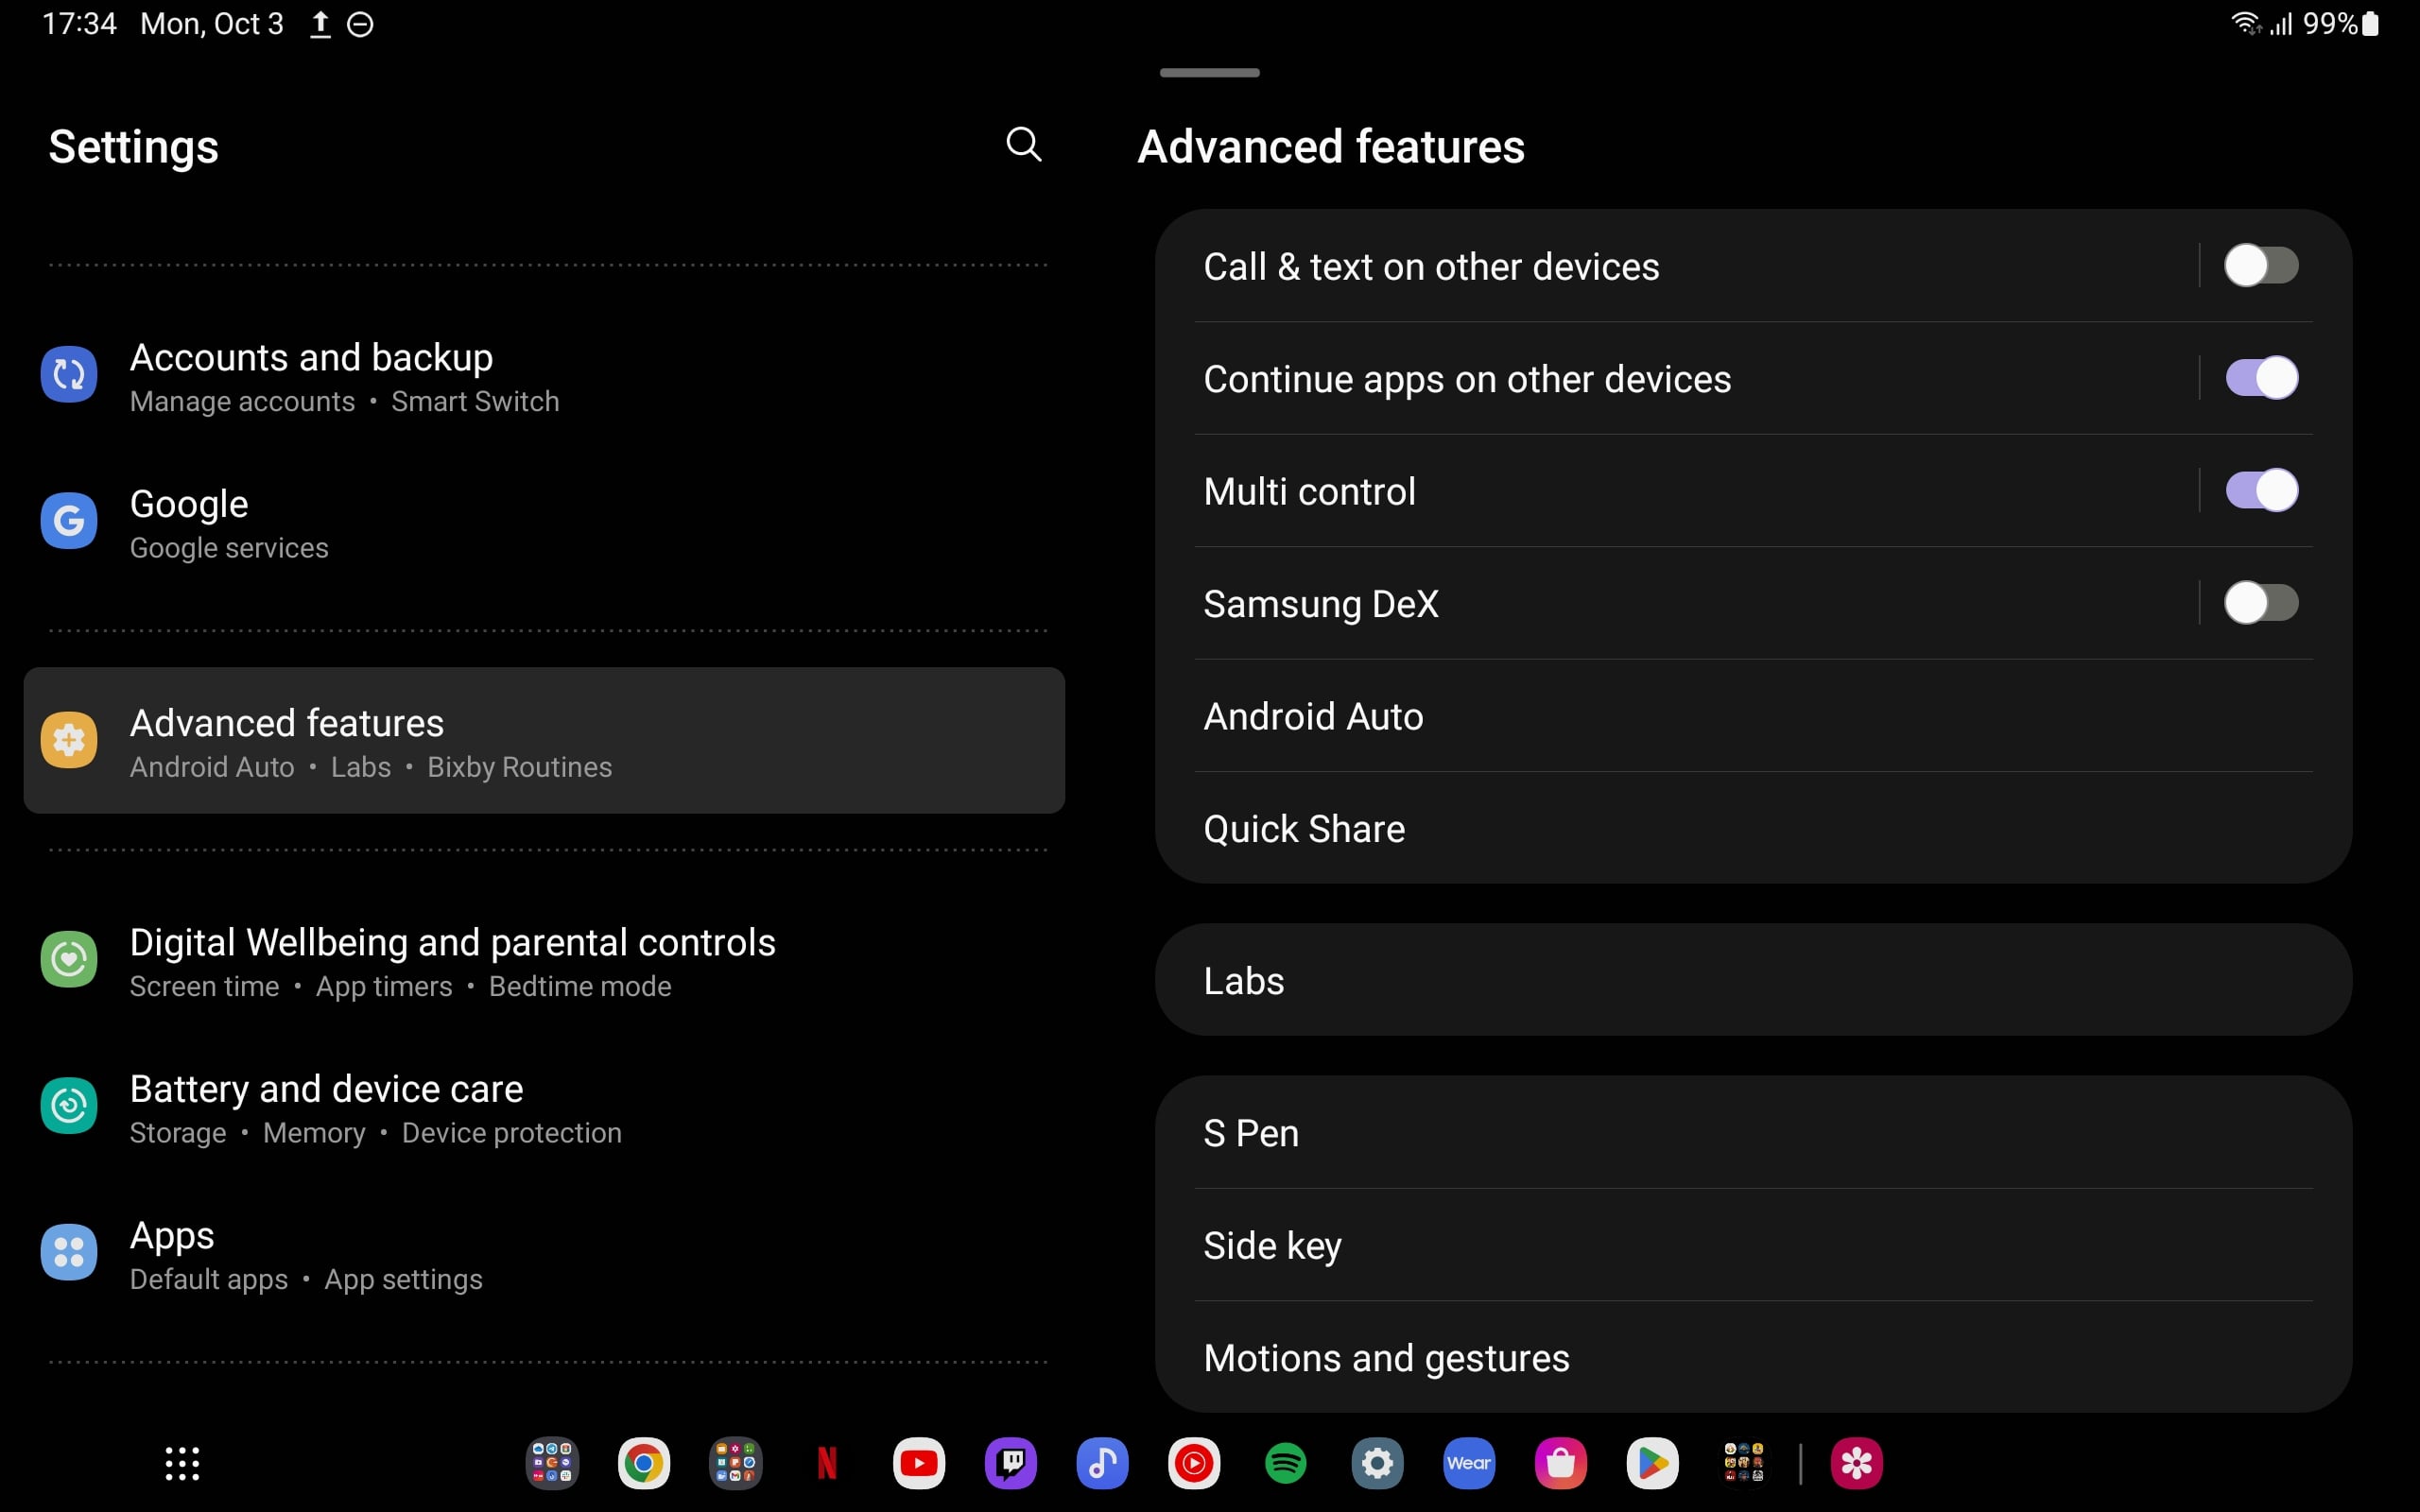This screenshot has height=1512, width=2420.
Task: Open Google Play Store icon
Action: point(1652,1463)
